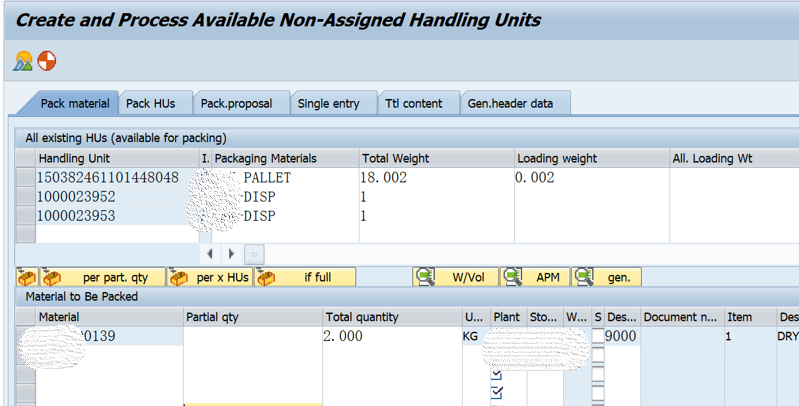Open W/Vol display button
Image resolution: width=799 pixels, height=406 pixels.
456,277
